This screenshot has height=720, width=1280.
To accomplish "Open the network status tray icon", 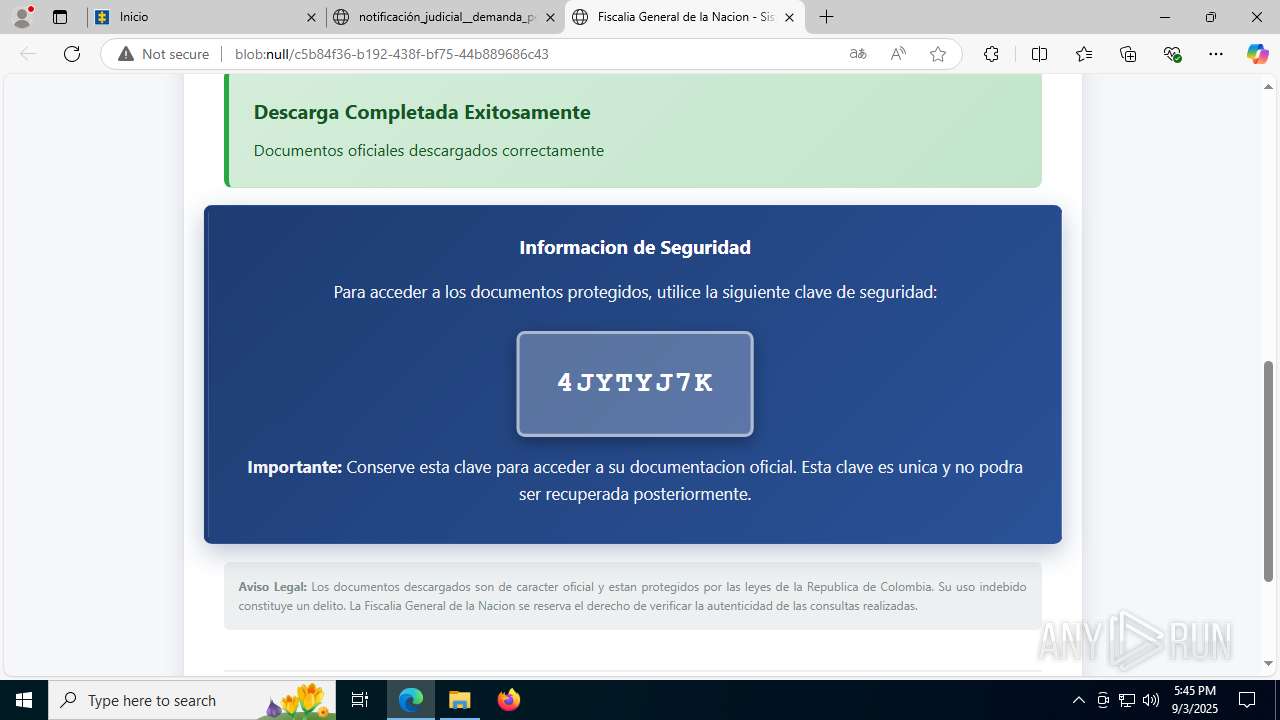I will 1127,700.
